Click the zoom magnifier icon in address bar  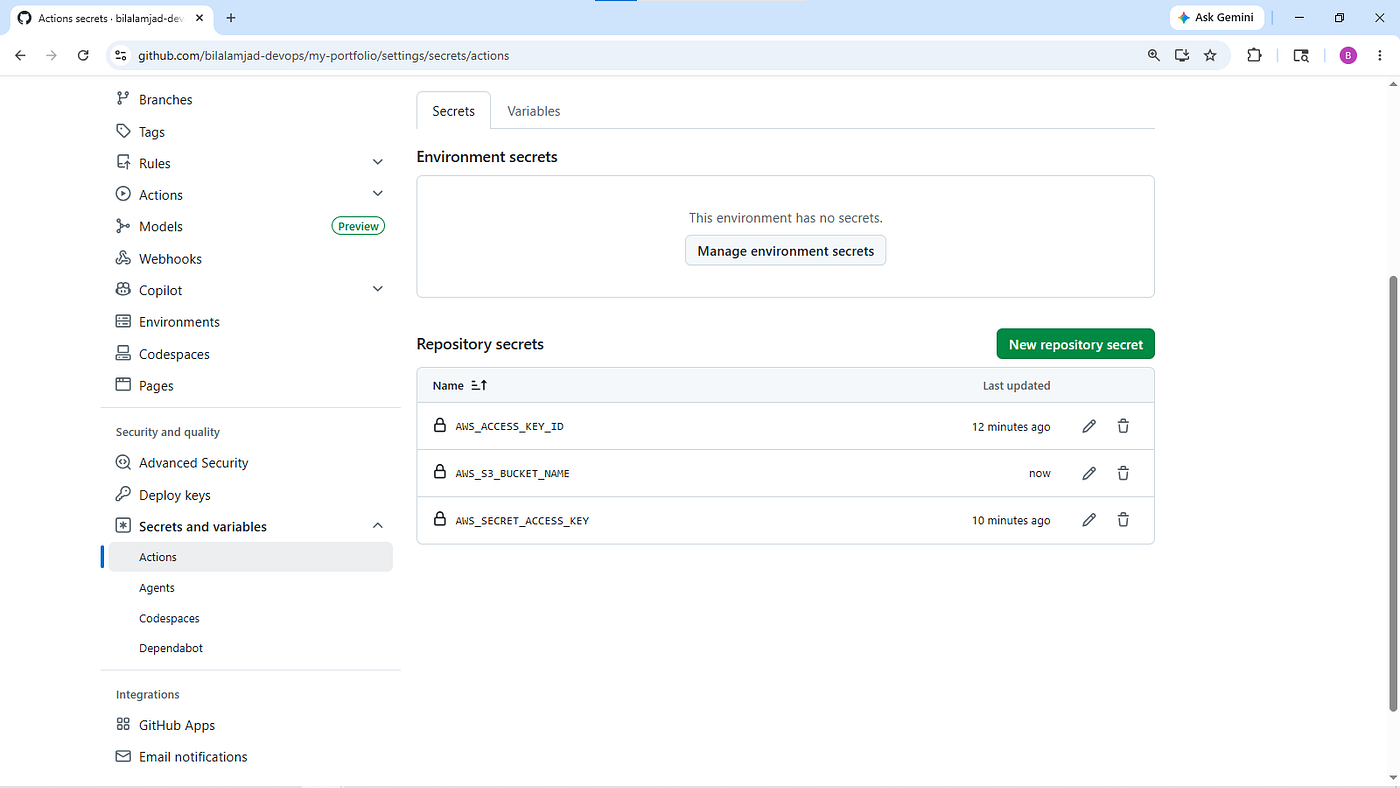point(1154,56)
